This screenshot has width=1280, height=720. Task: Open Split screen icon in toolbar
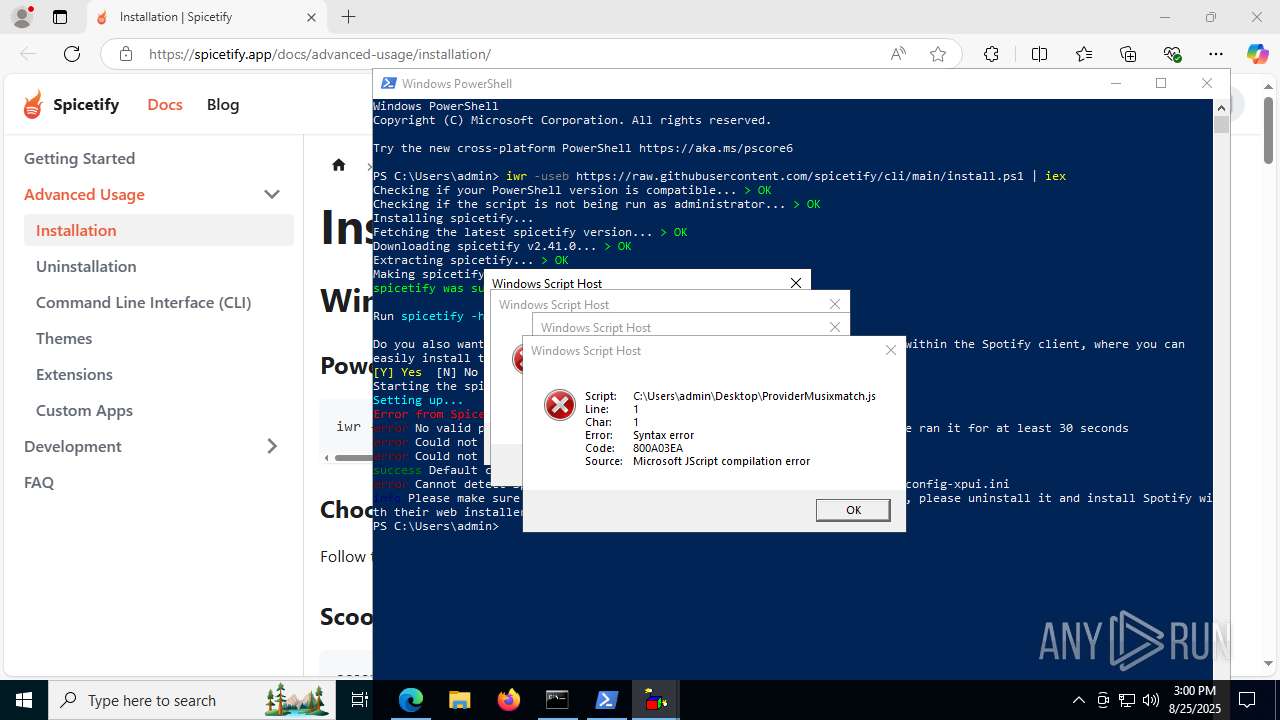pos(1039,54)
